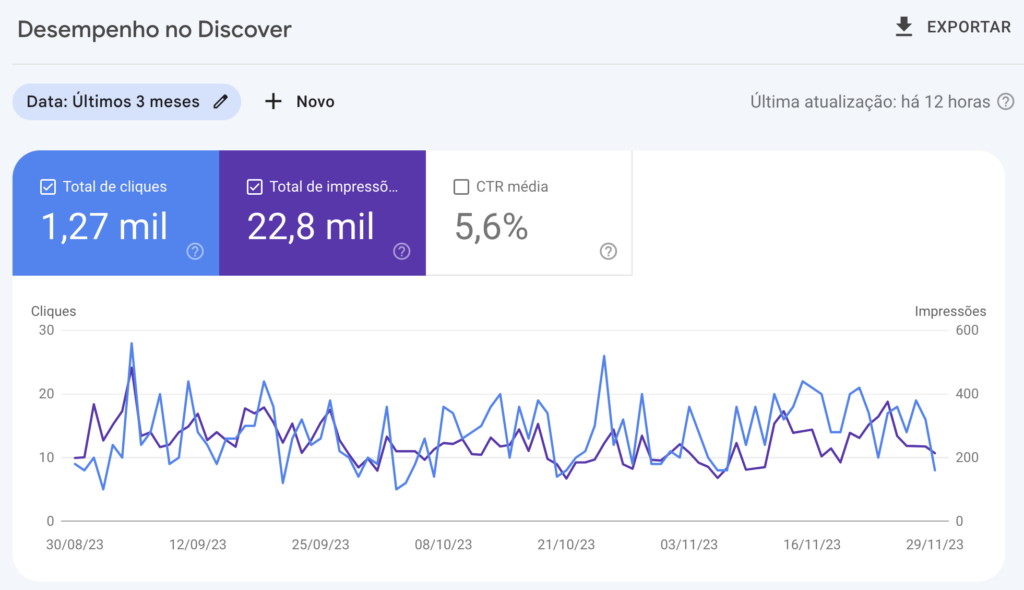The width and height of the screenshot is (1024, 590).
Task: Enable the CTR média checkbox
Action: pyautogui.click(x=461, y=187)
